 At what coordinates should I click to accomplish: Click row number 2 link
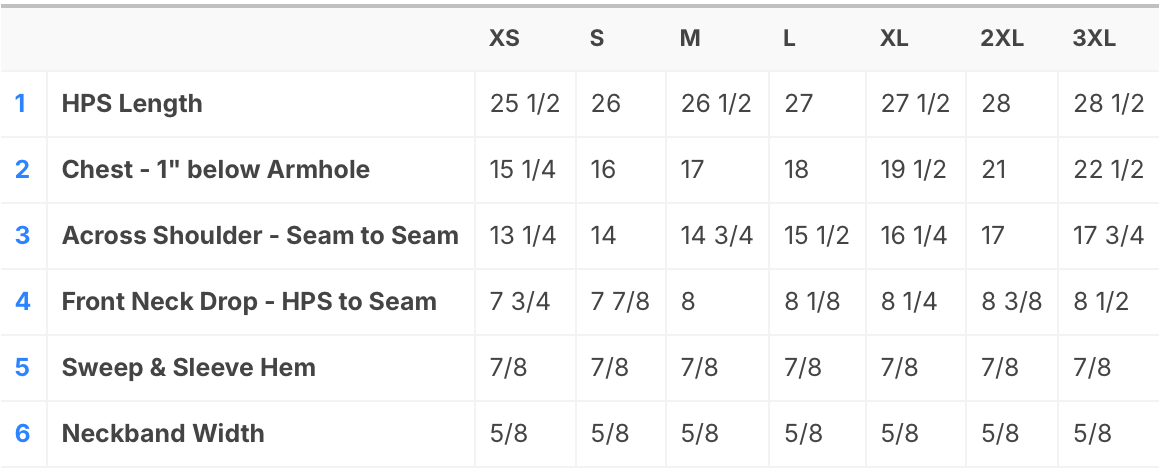pos(22,170)
